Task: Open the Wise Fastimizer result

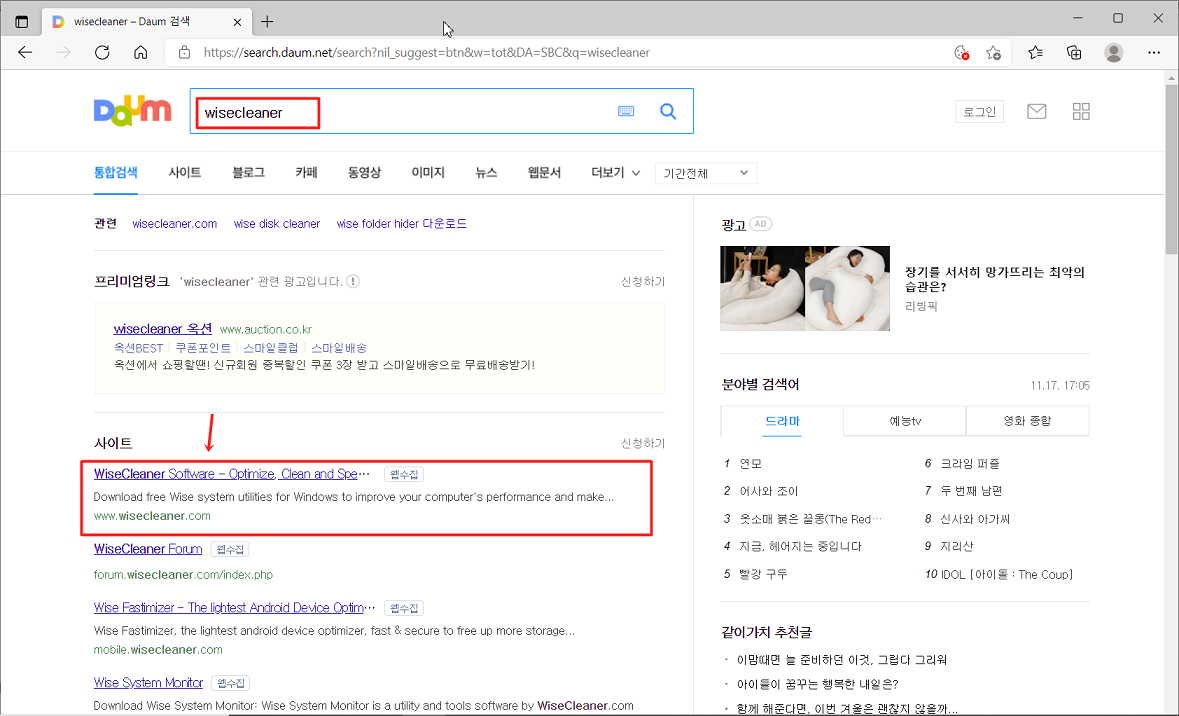Action: pyautogui.click(x=234, y=607)
